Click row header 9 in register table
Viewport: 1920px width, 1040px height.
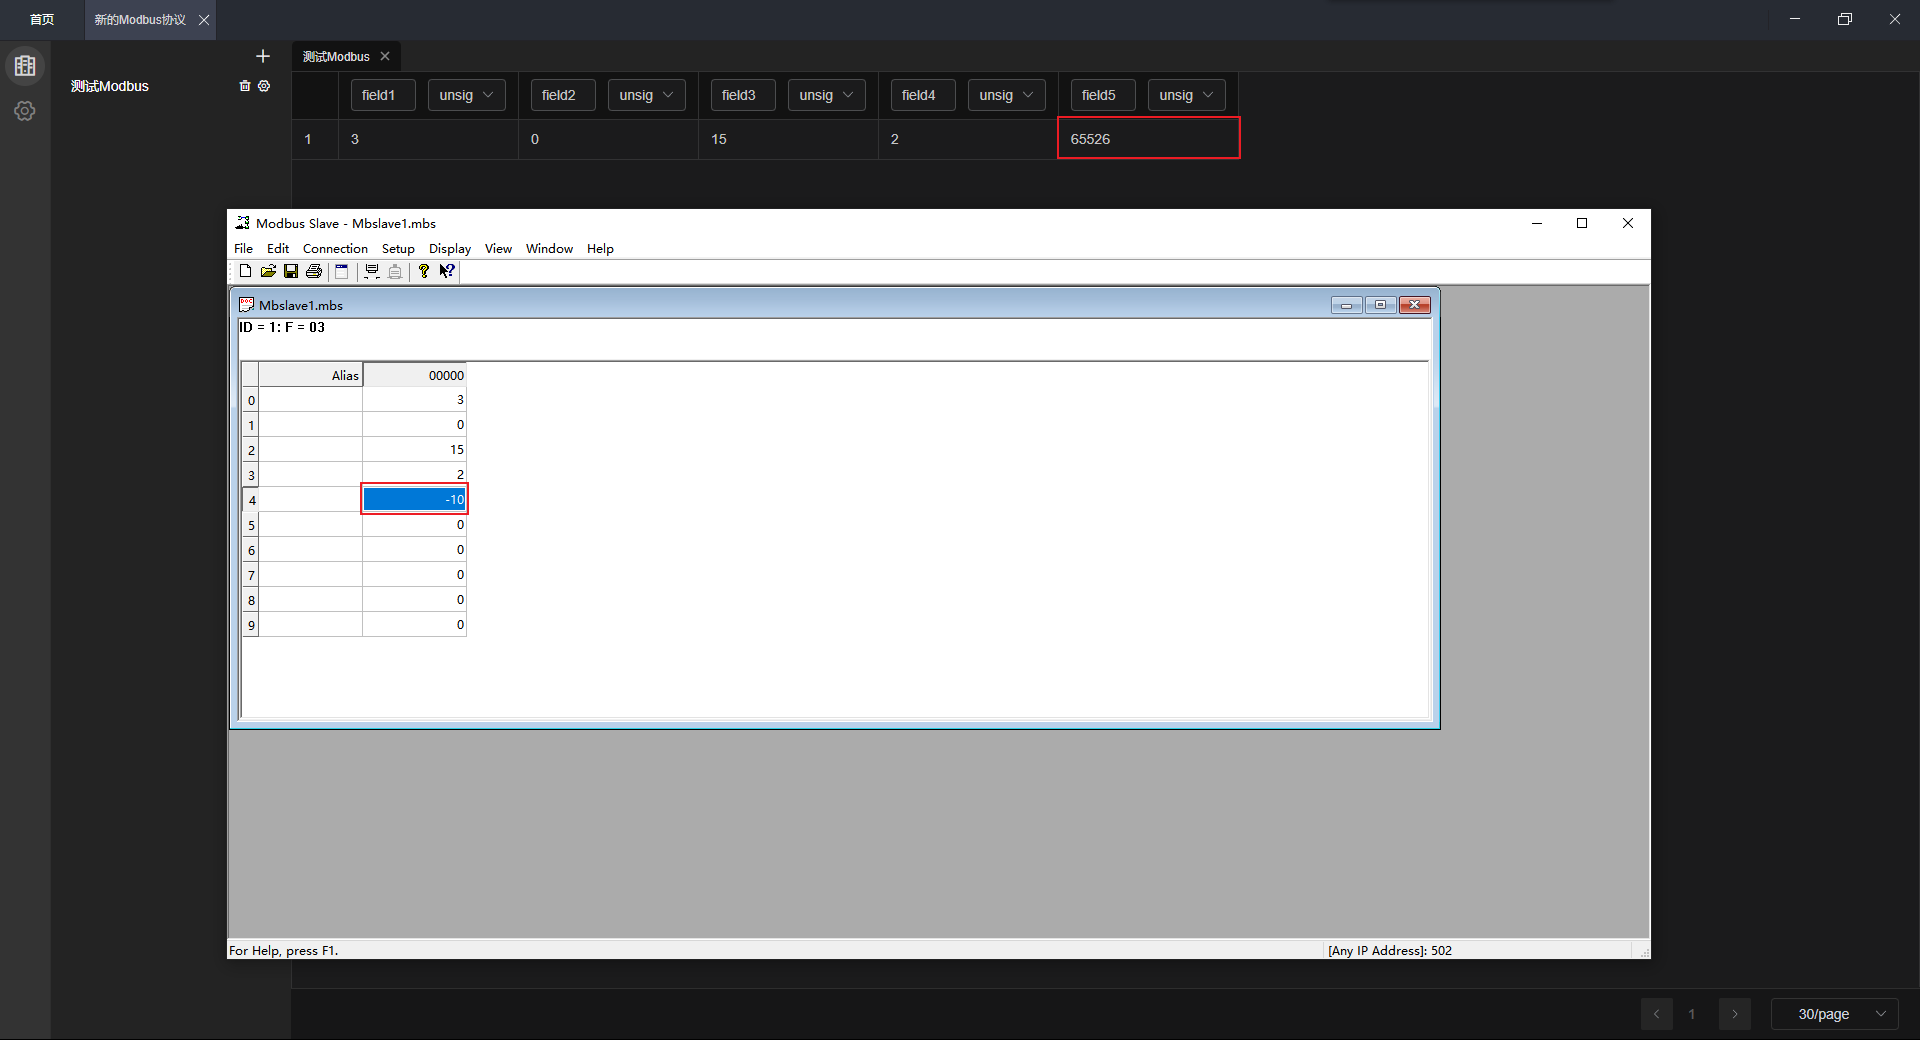coord(250,624)
